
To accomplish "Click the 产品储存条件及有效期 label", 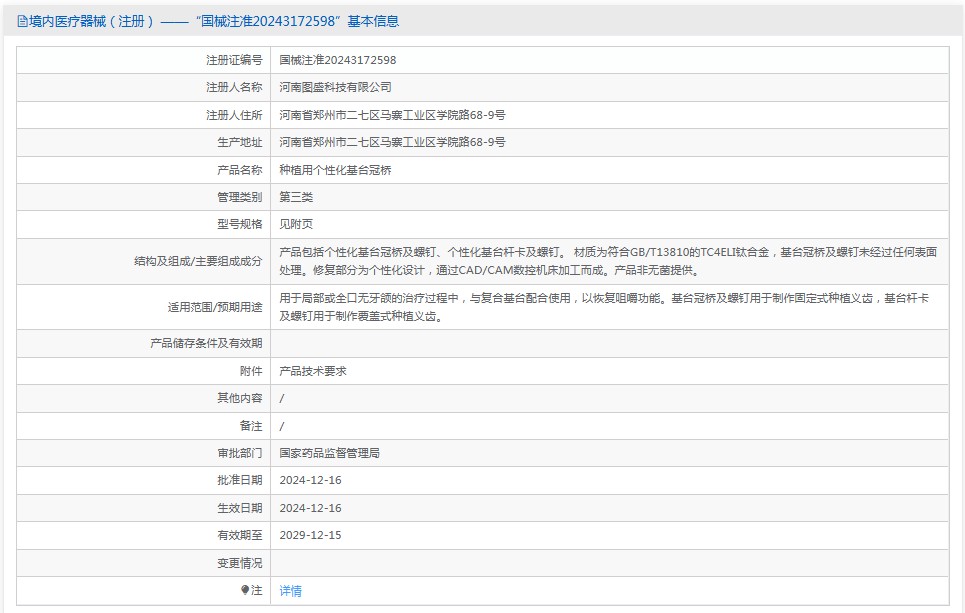I will click(x=206, y=343).
